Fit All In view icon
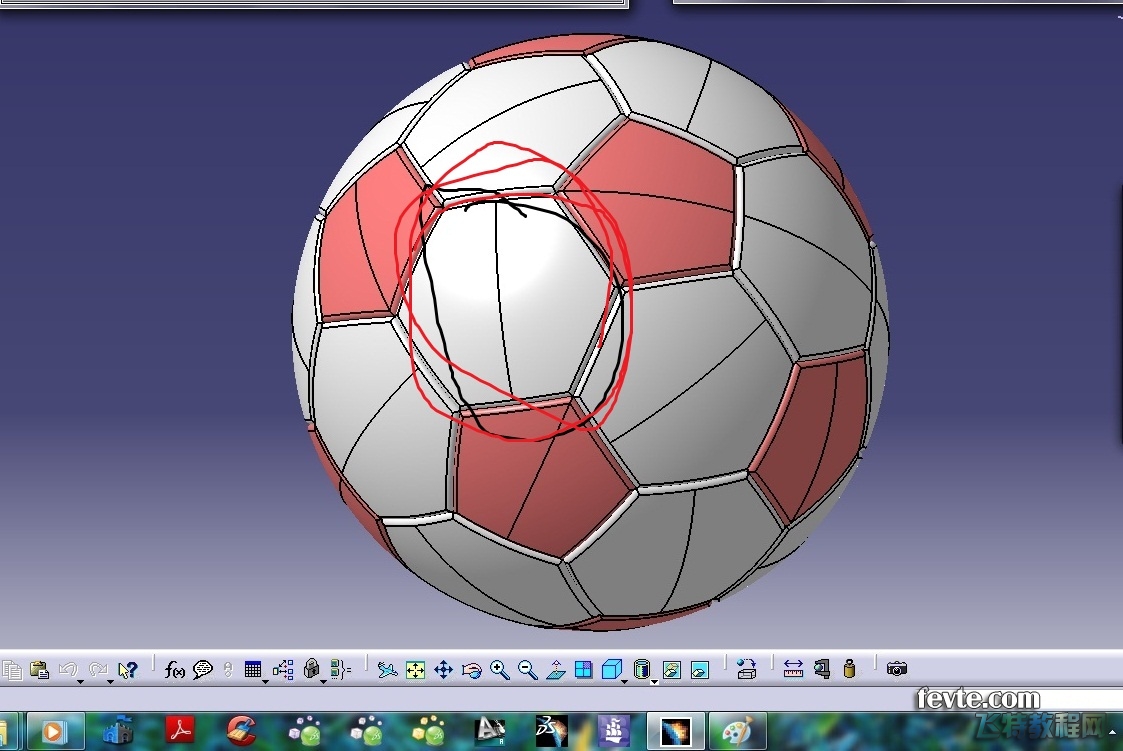The image size is (1123, 751). [x=415, y=670]
